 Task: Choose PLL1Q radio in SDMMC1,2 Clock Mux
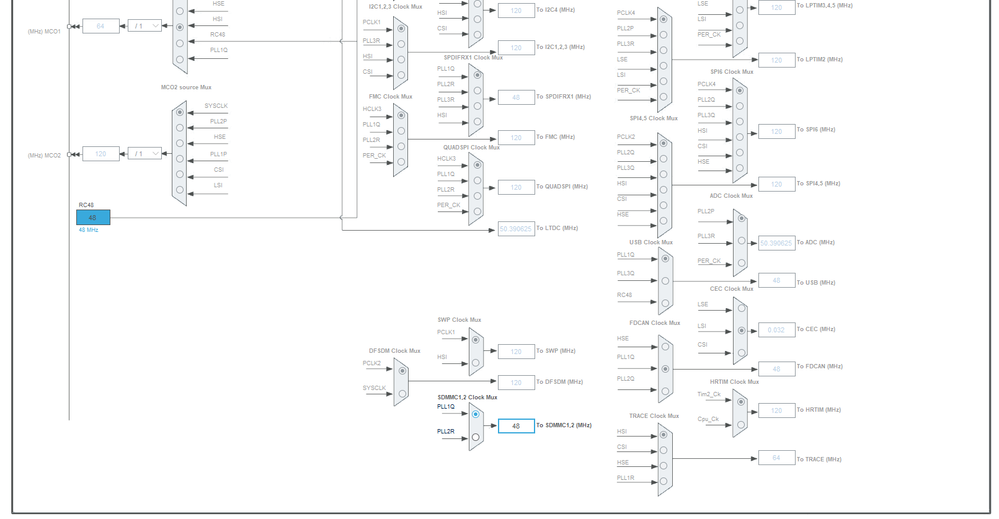[475, 414]
